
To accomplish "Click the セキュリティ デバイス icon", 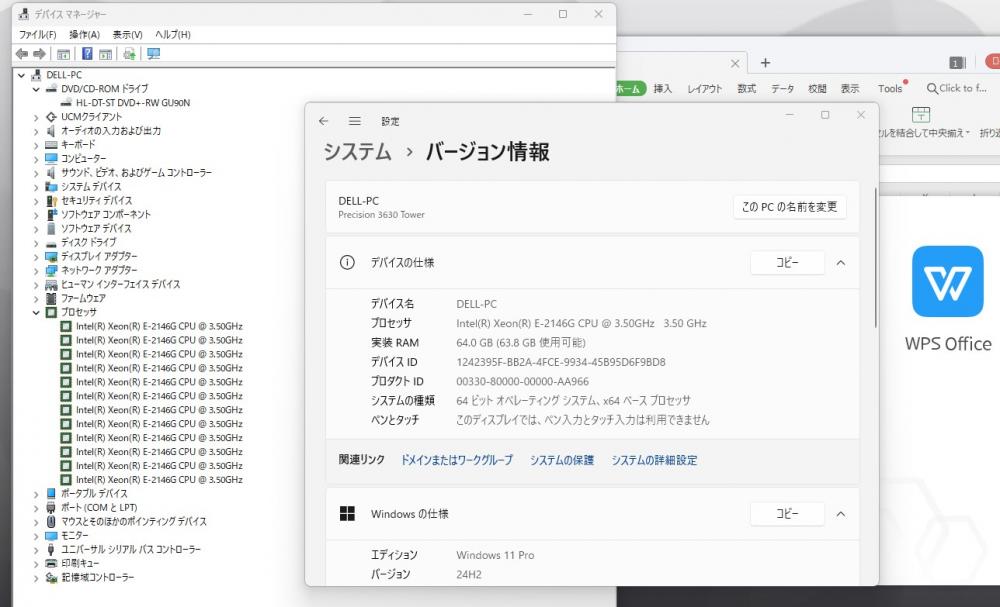I will (51, 201).
